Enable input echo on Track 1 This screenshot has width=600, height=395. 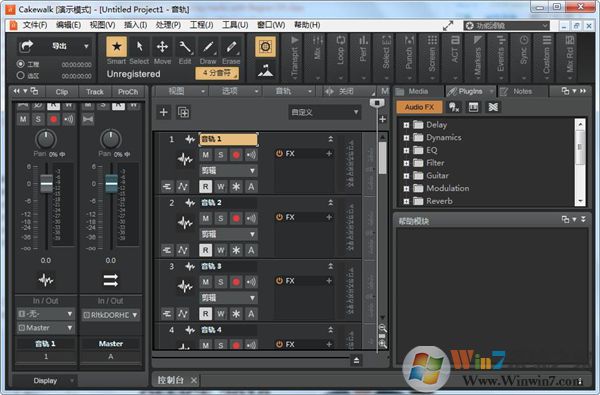click(x=251, y=155)
